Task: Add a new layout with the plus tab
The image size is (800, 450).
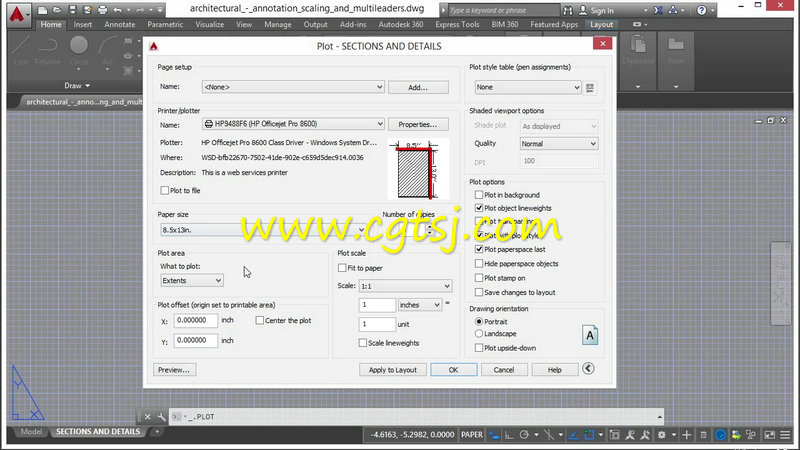Action: (x=157, y=432)
